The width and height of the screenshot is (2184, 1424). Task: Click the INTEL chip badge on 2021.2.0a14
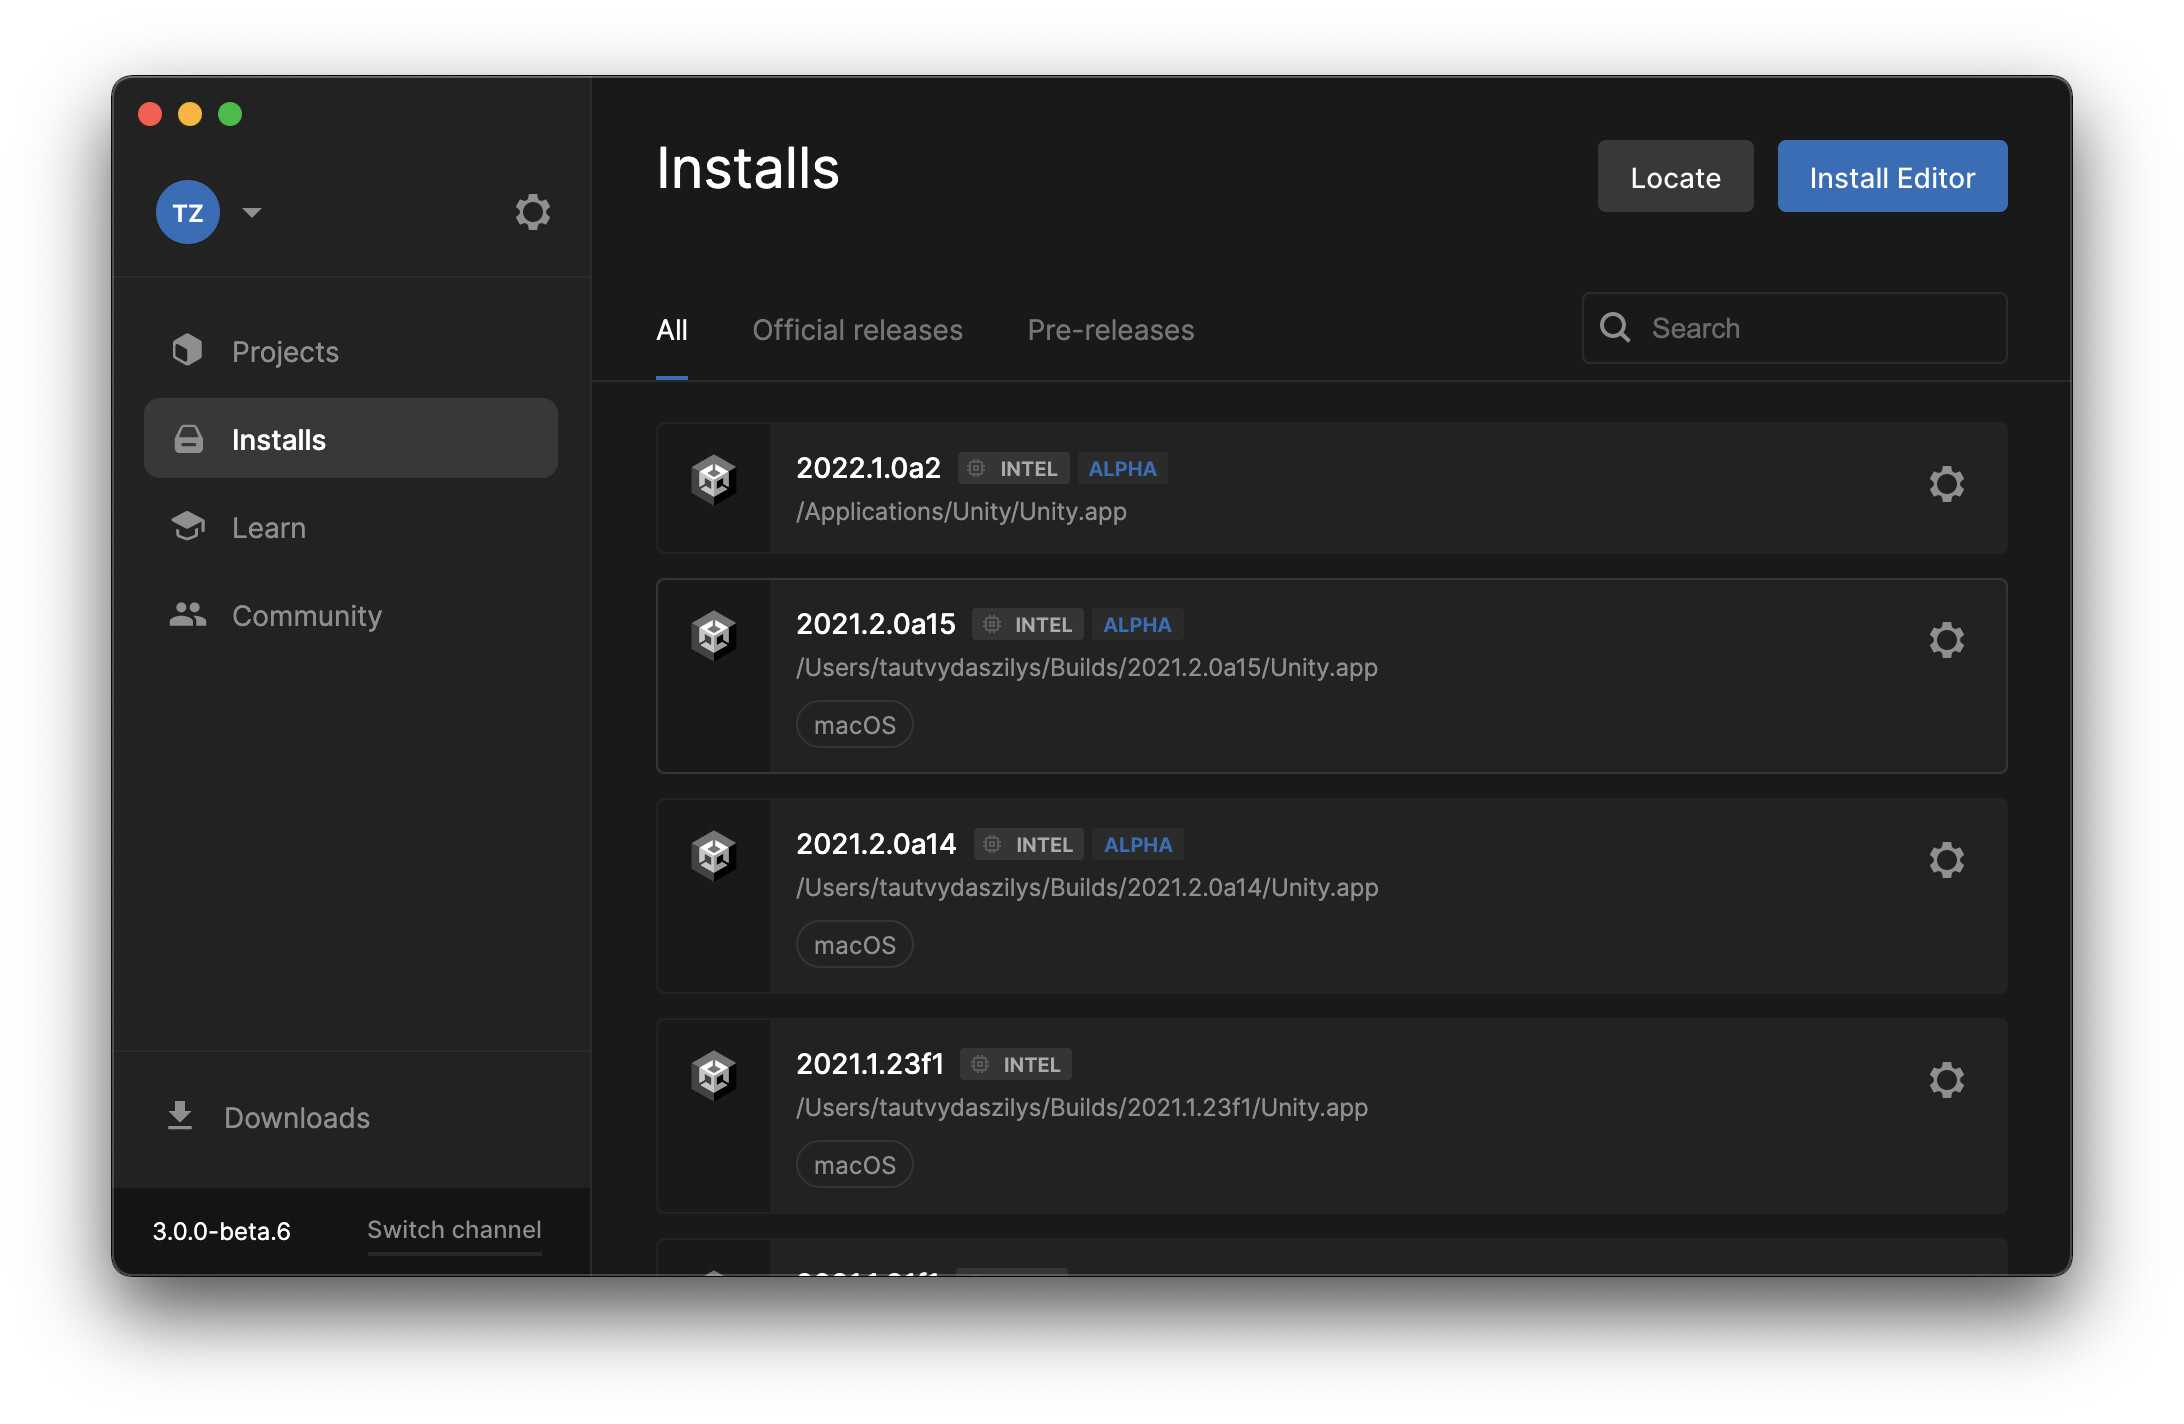[1029, 844]
